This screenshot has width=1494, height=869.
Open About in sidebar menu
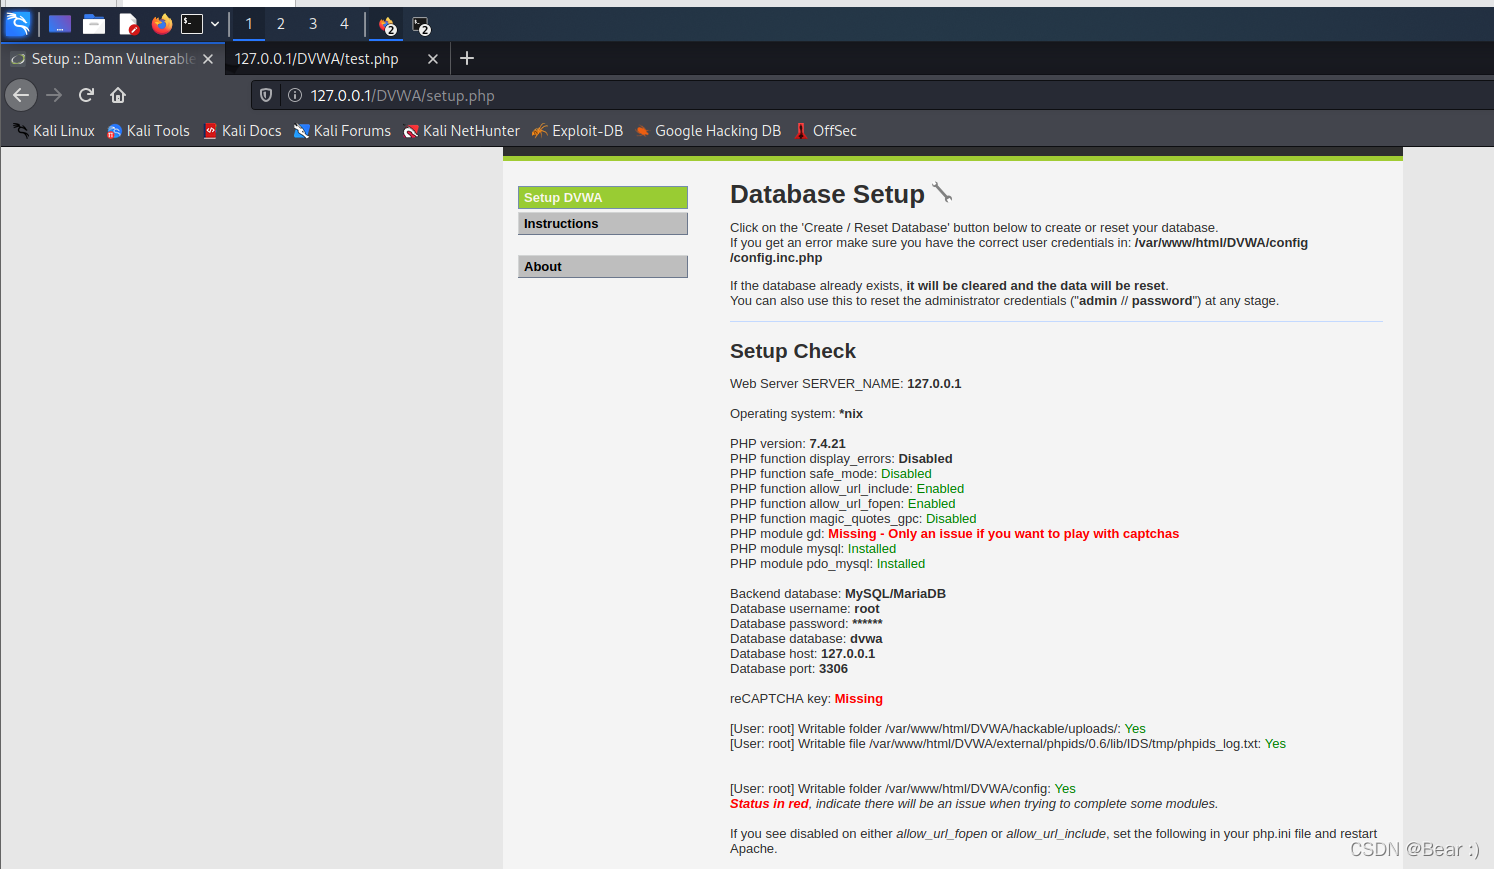[603, 267]
